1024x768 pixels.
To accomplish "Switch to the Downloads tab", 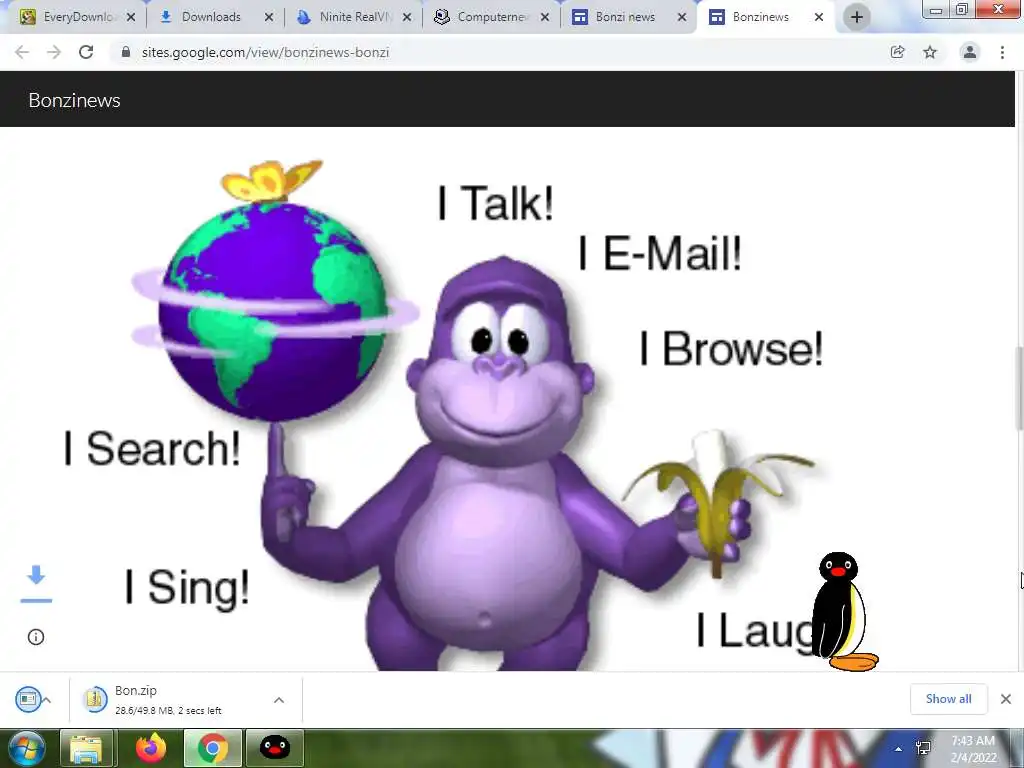I will 210,17.
